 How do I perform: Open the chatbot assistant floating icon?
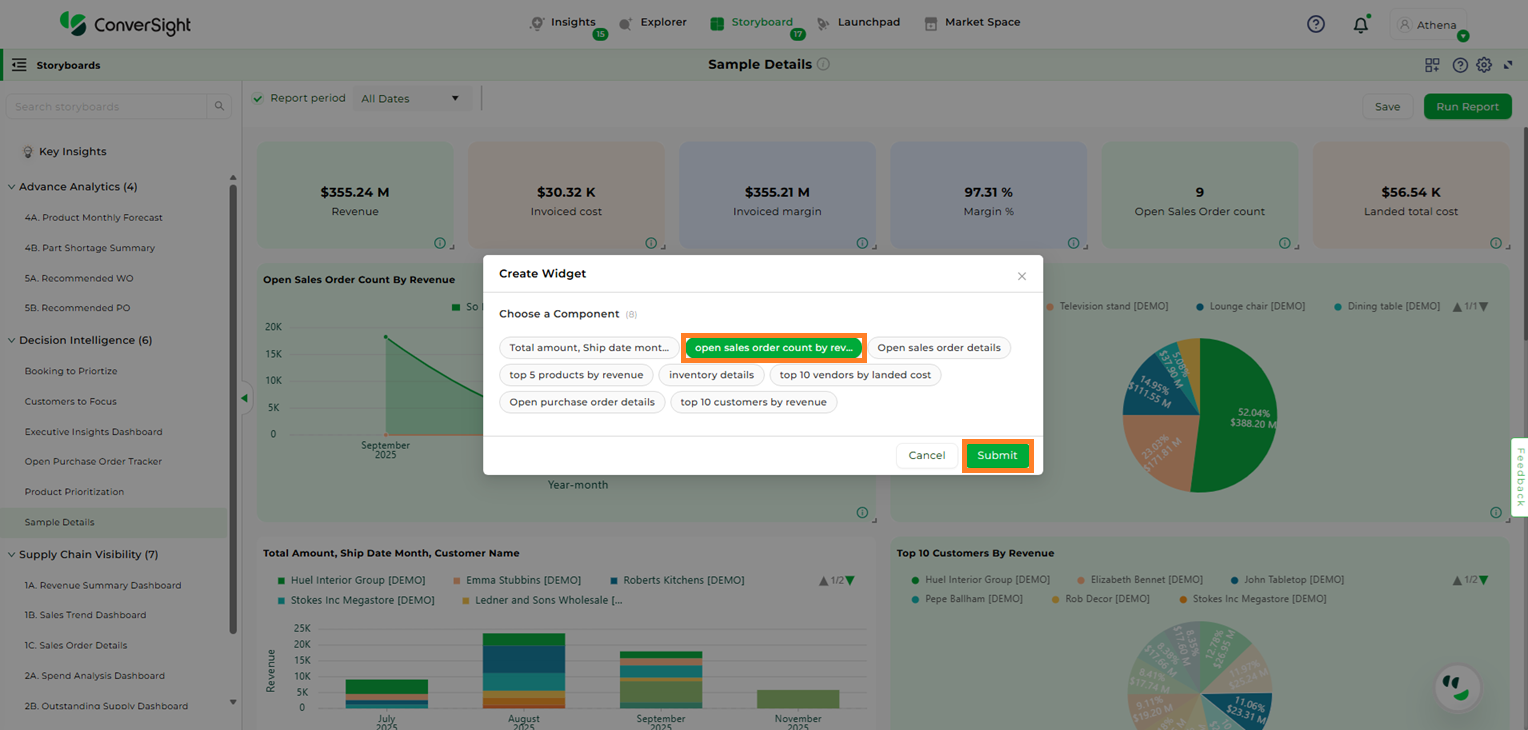point(1457,687)
